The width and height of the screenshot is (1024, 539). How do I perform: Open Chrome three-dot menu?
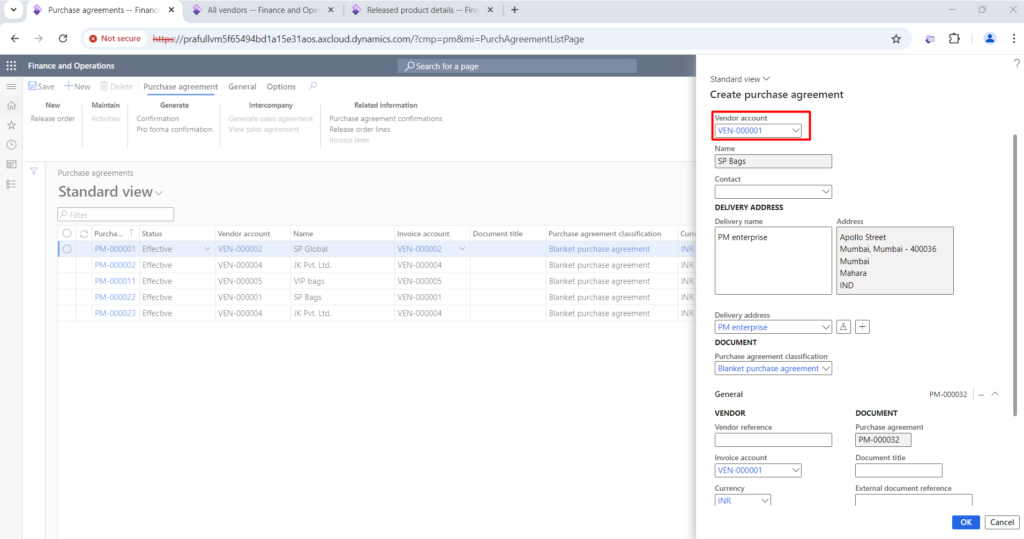[1014, 39]
